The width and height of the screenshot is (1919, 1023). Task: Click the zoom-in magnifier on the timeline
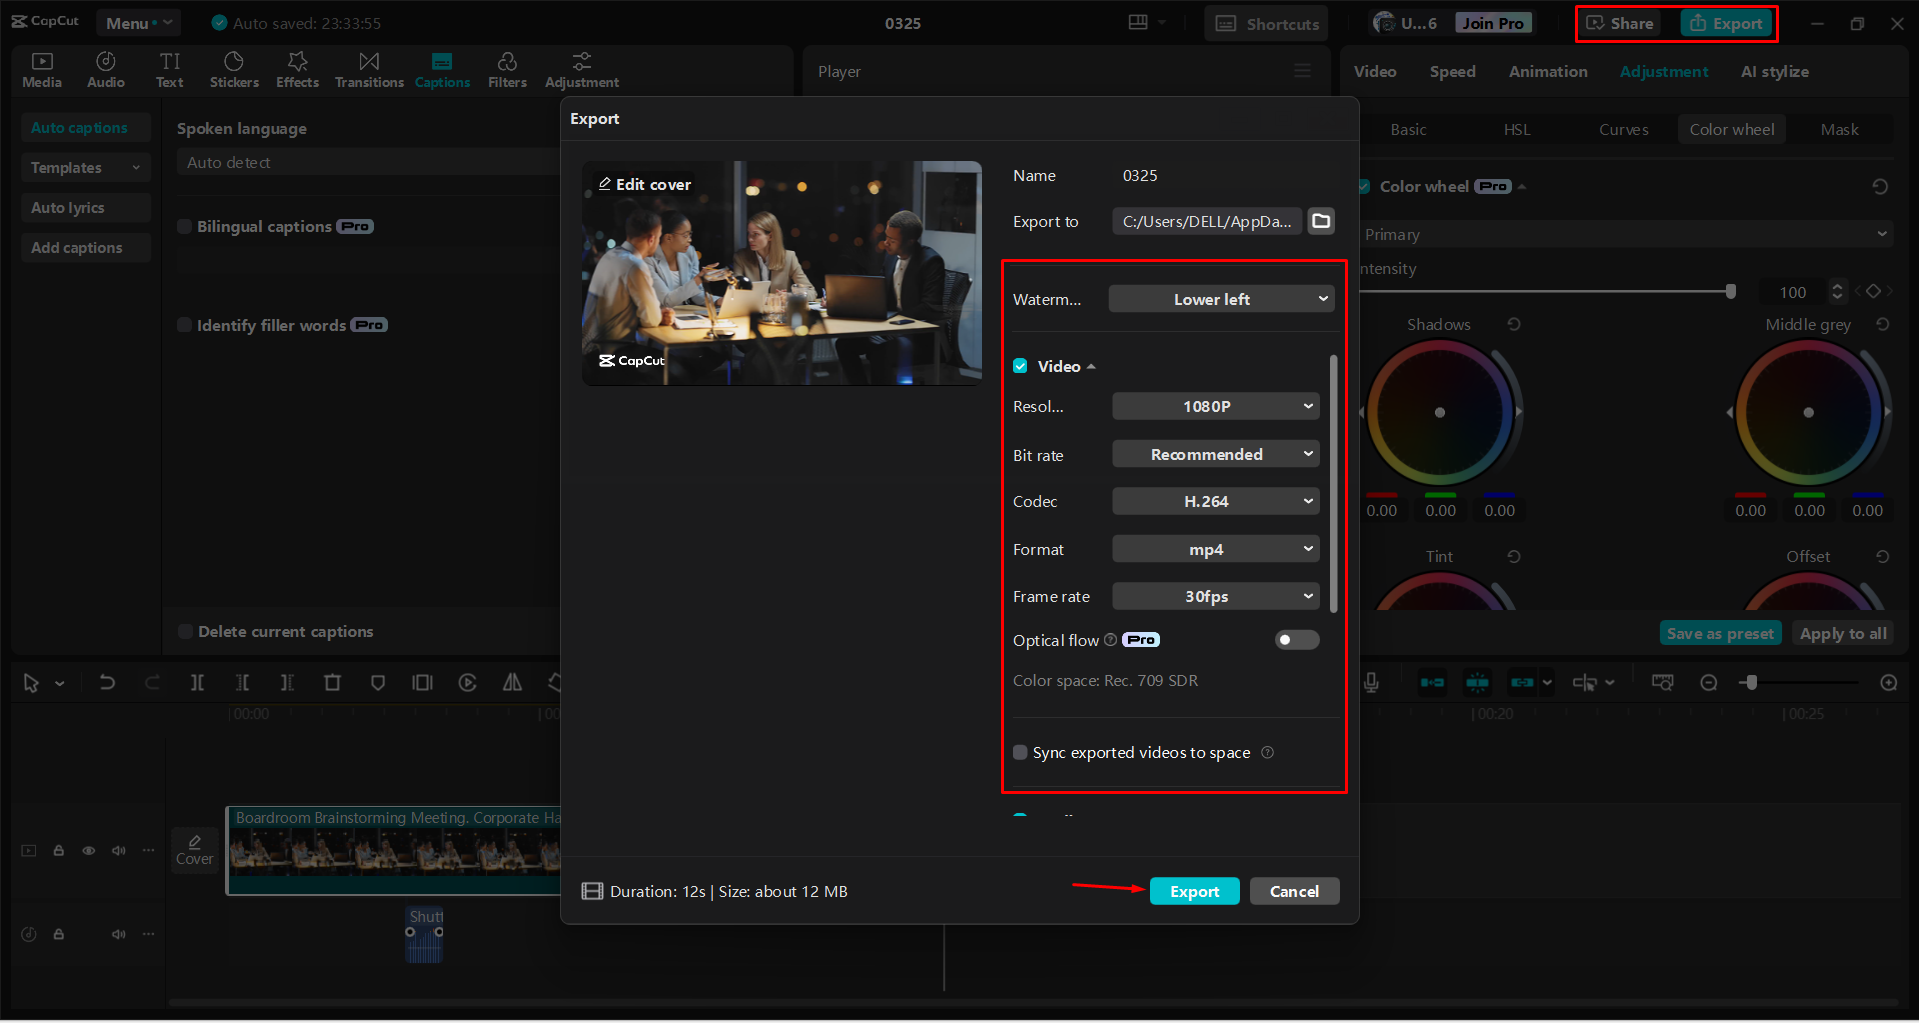[1889, 682]
